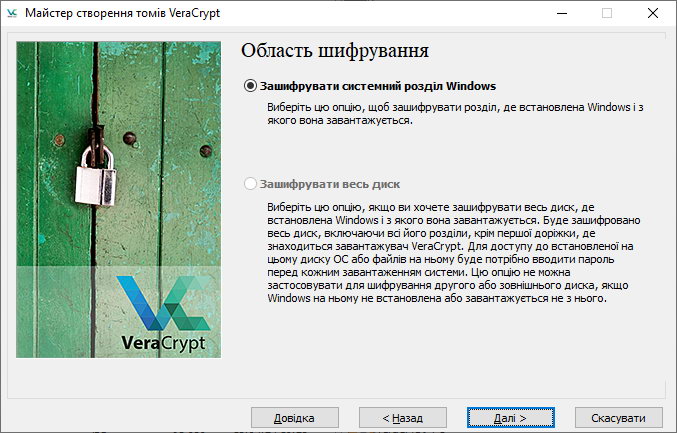Close the VeraCrypt wizard window
677x433 pixels.
tap(652, 13)
